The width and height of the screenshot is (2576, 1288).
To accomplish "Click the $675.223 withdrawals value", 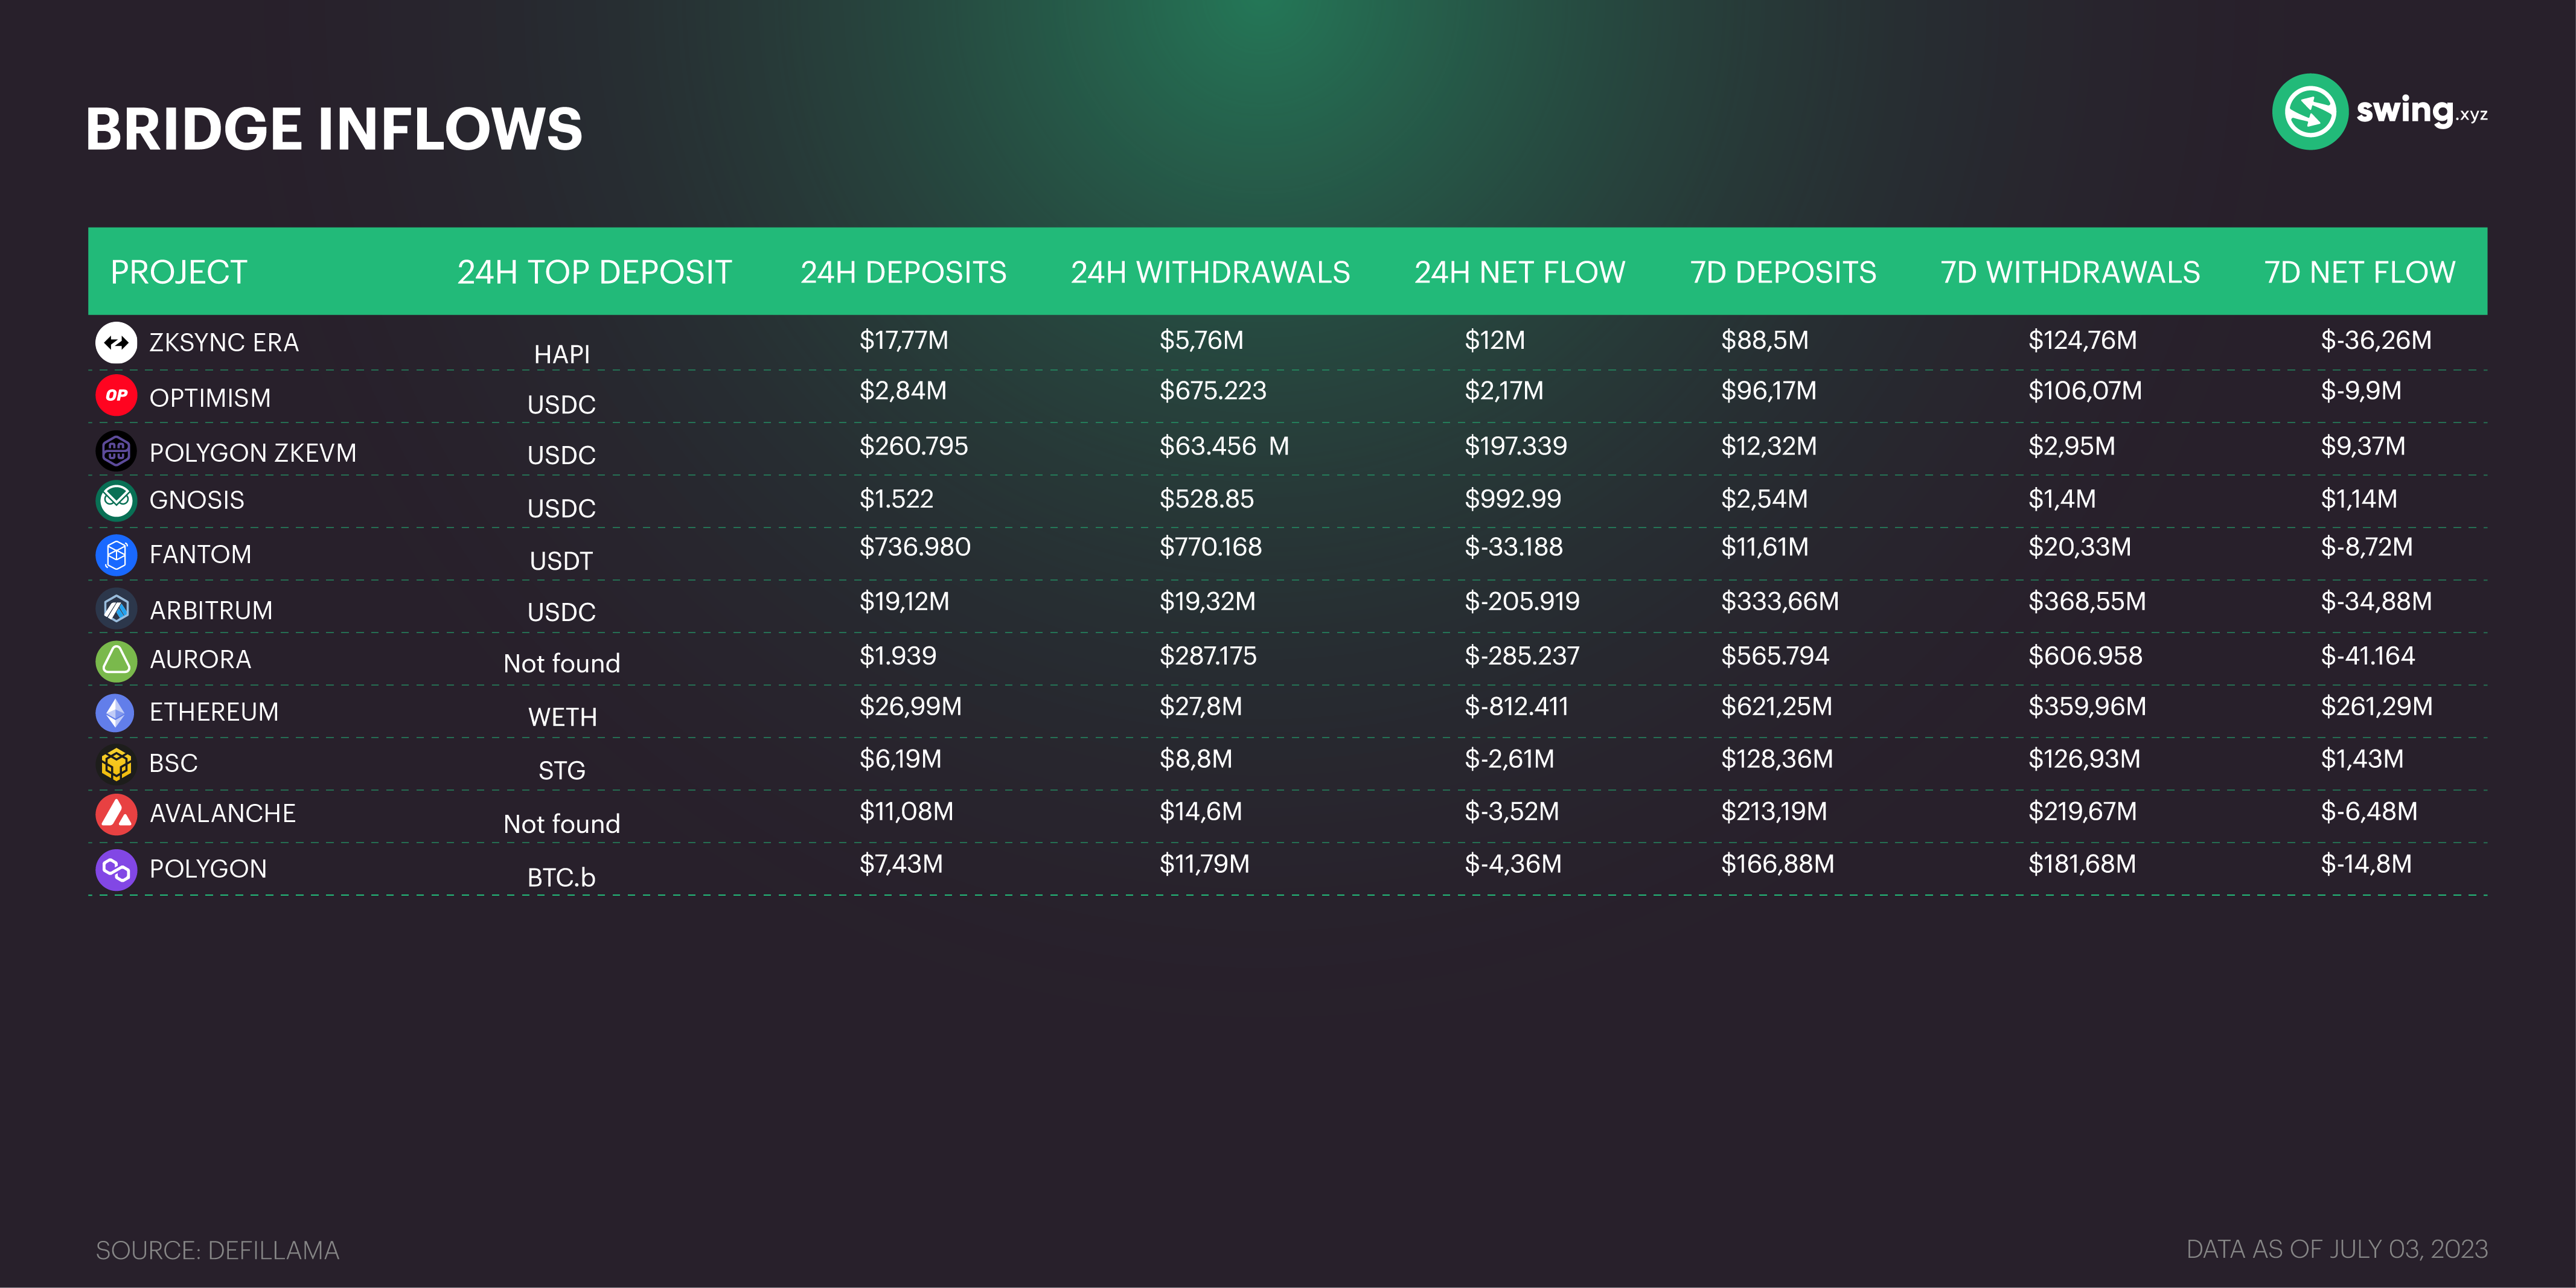I will 1213,391.
